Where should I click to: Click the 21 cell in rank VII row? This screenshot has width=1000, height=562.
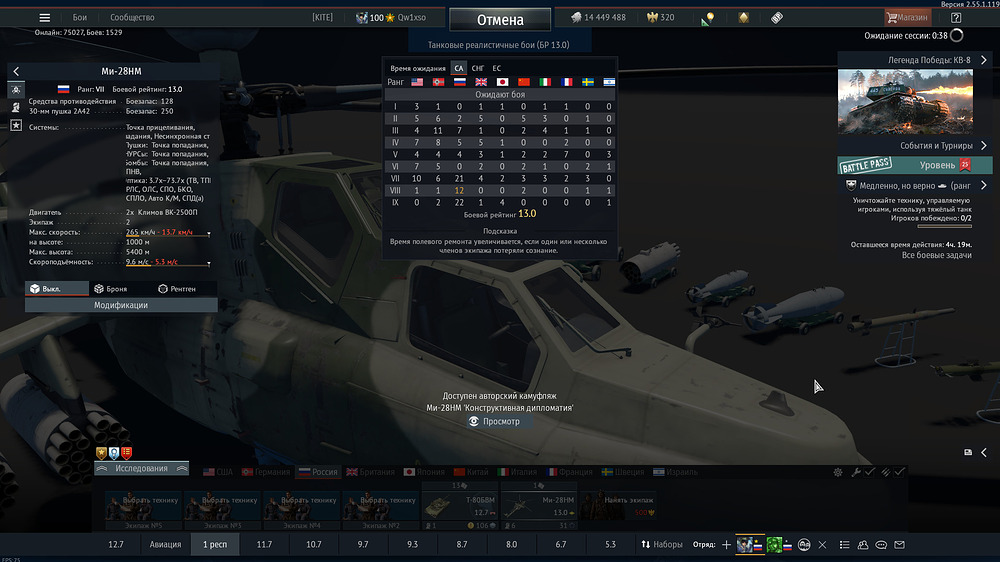tap(459, 179)
